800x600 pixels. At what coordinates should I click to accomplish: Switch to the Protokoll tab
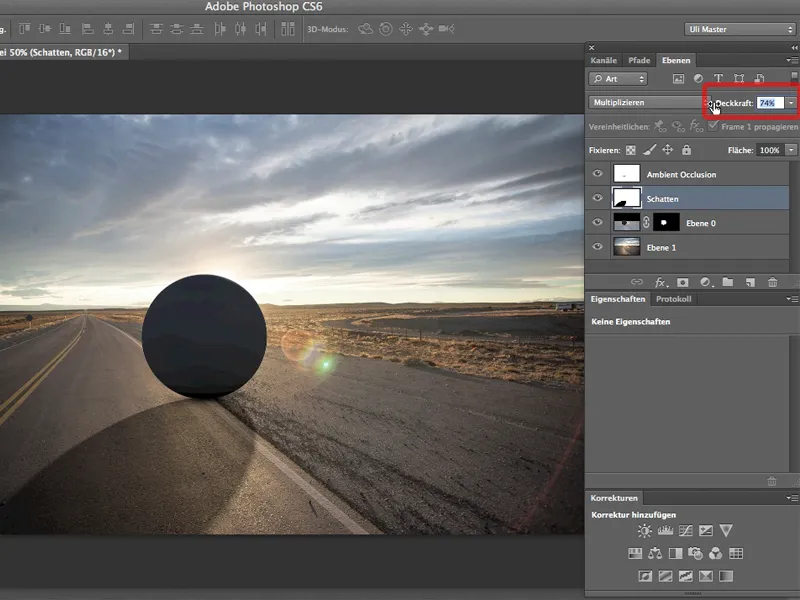[673, 299]
